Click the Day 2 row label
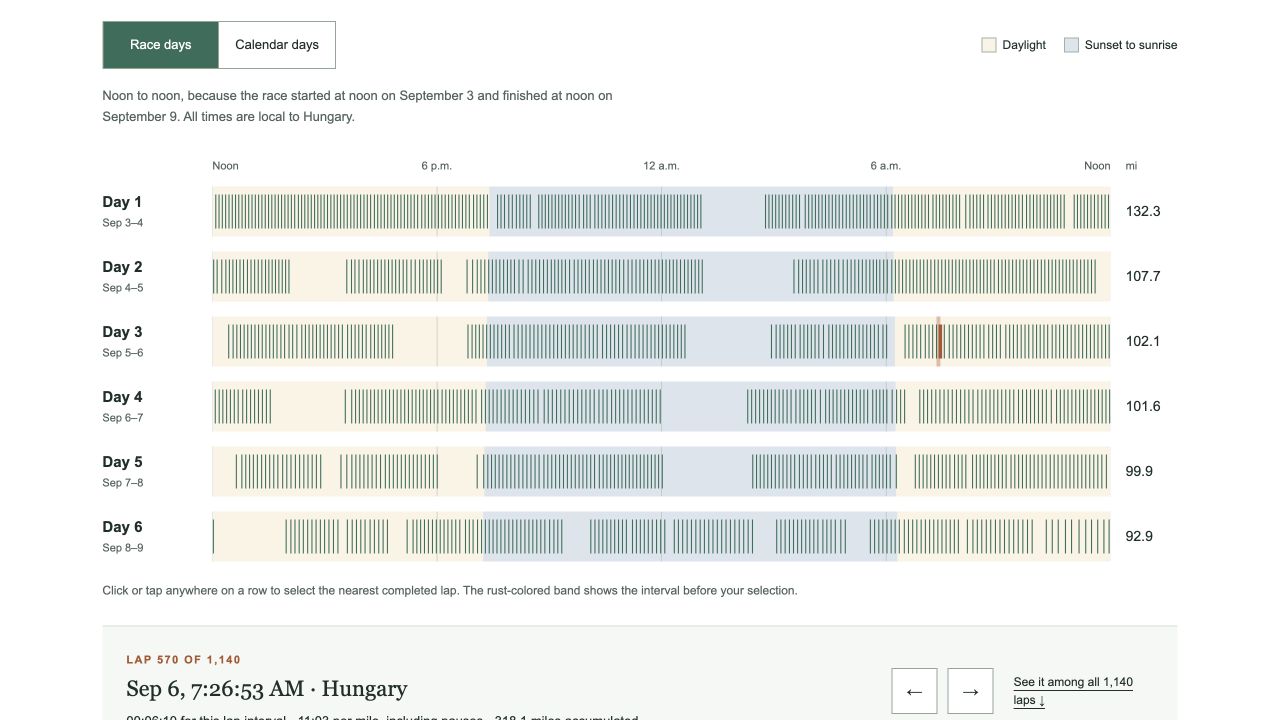Screen dimensions: 1280x720 tap(122, 267)
